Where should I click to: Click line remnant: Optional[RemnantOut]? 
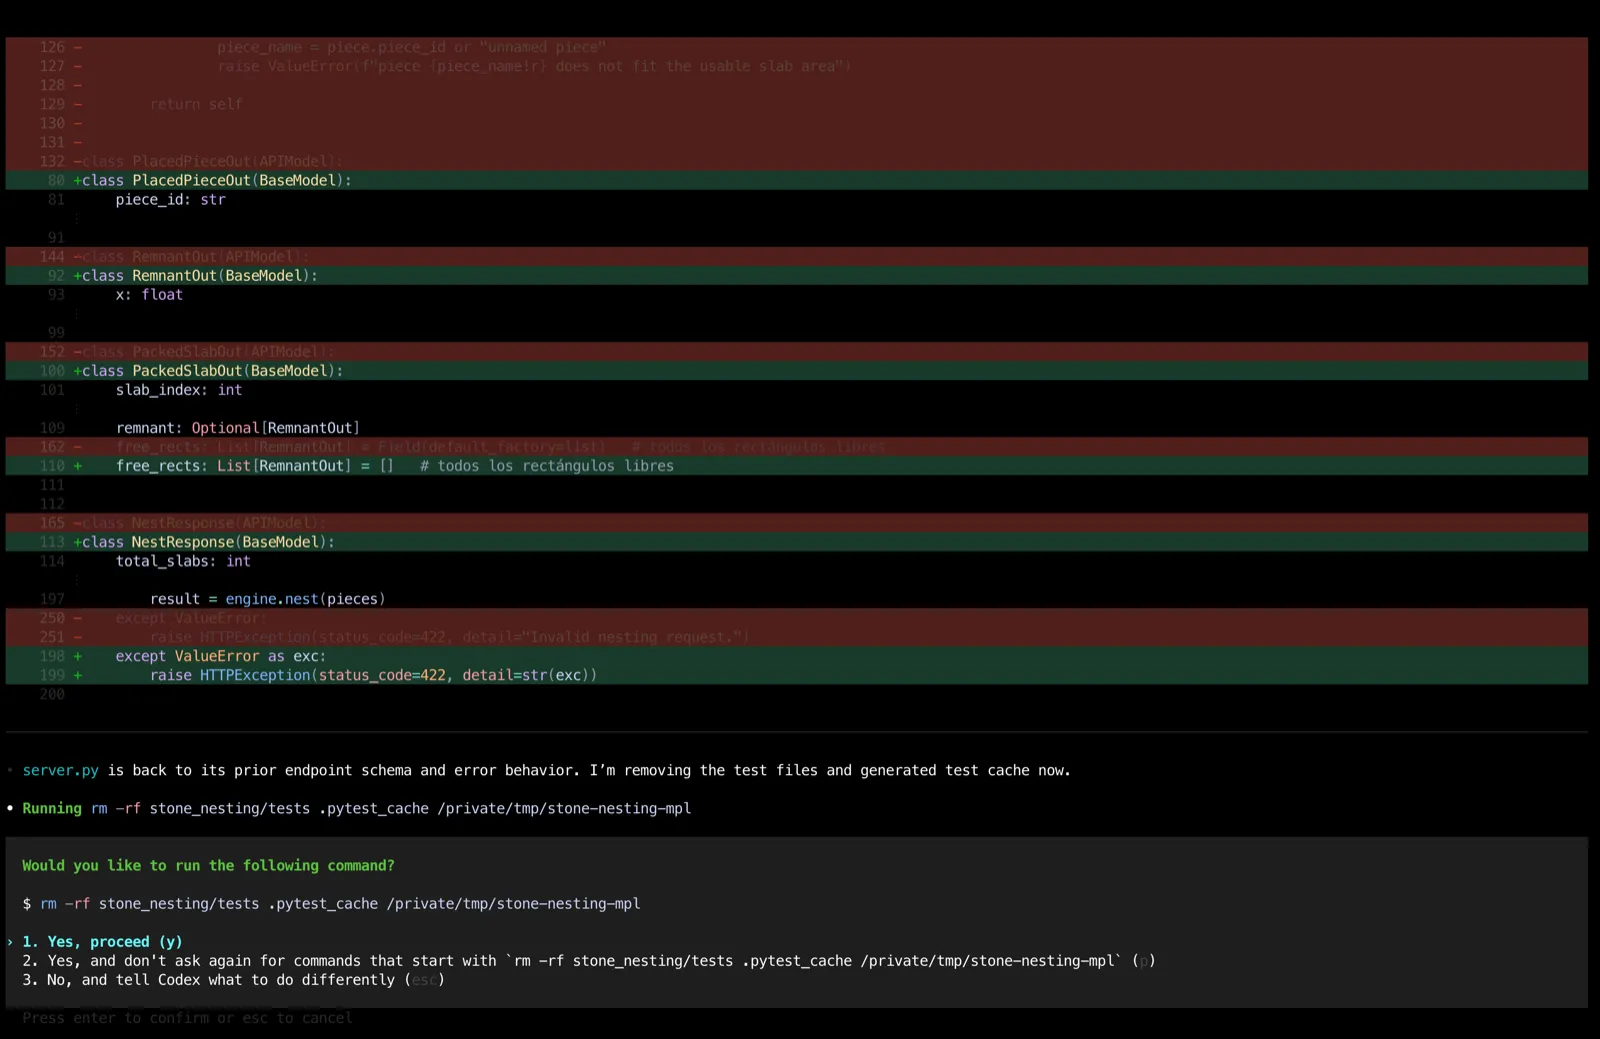[796, 428]
